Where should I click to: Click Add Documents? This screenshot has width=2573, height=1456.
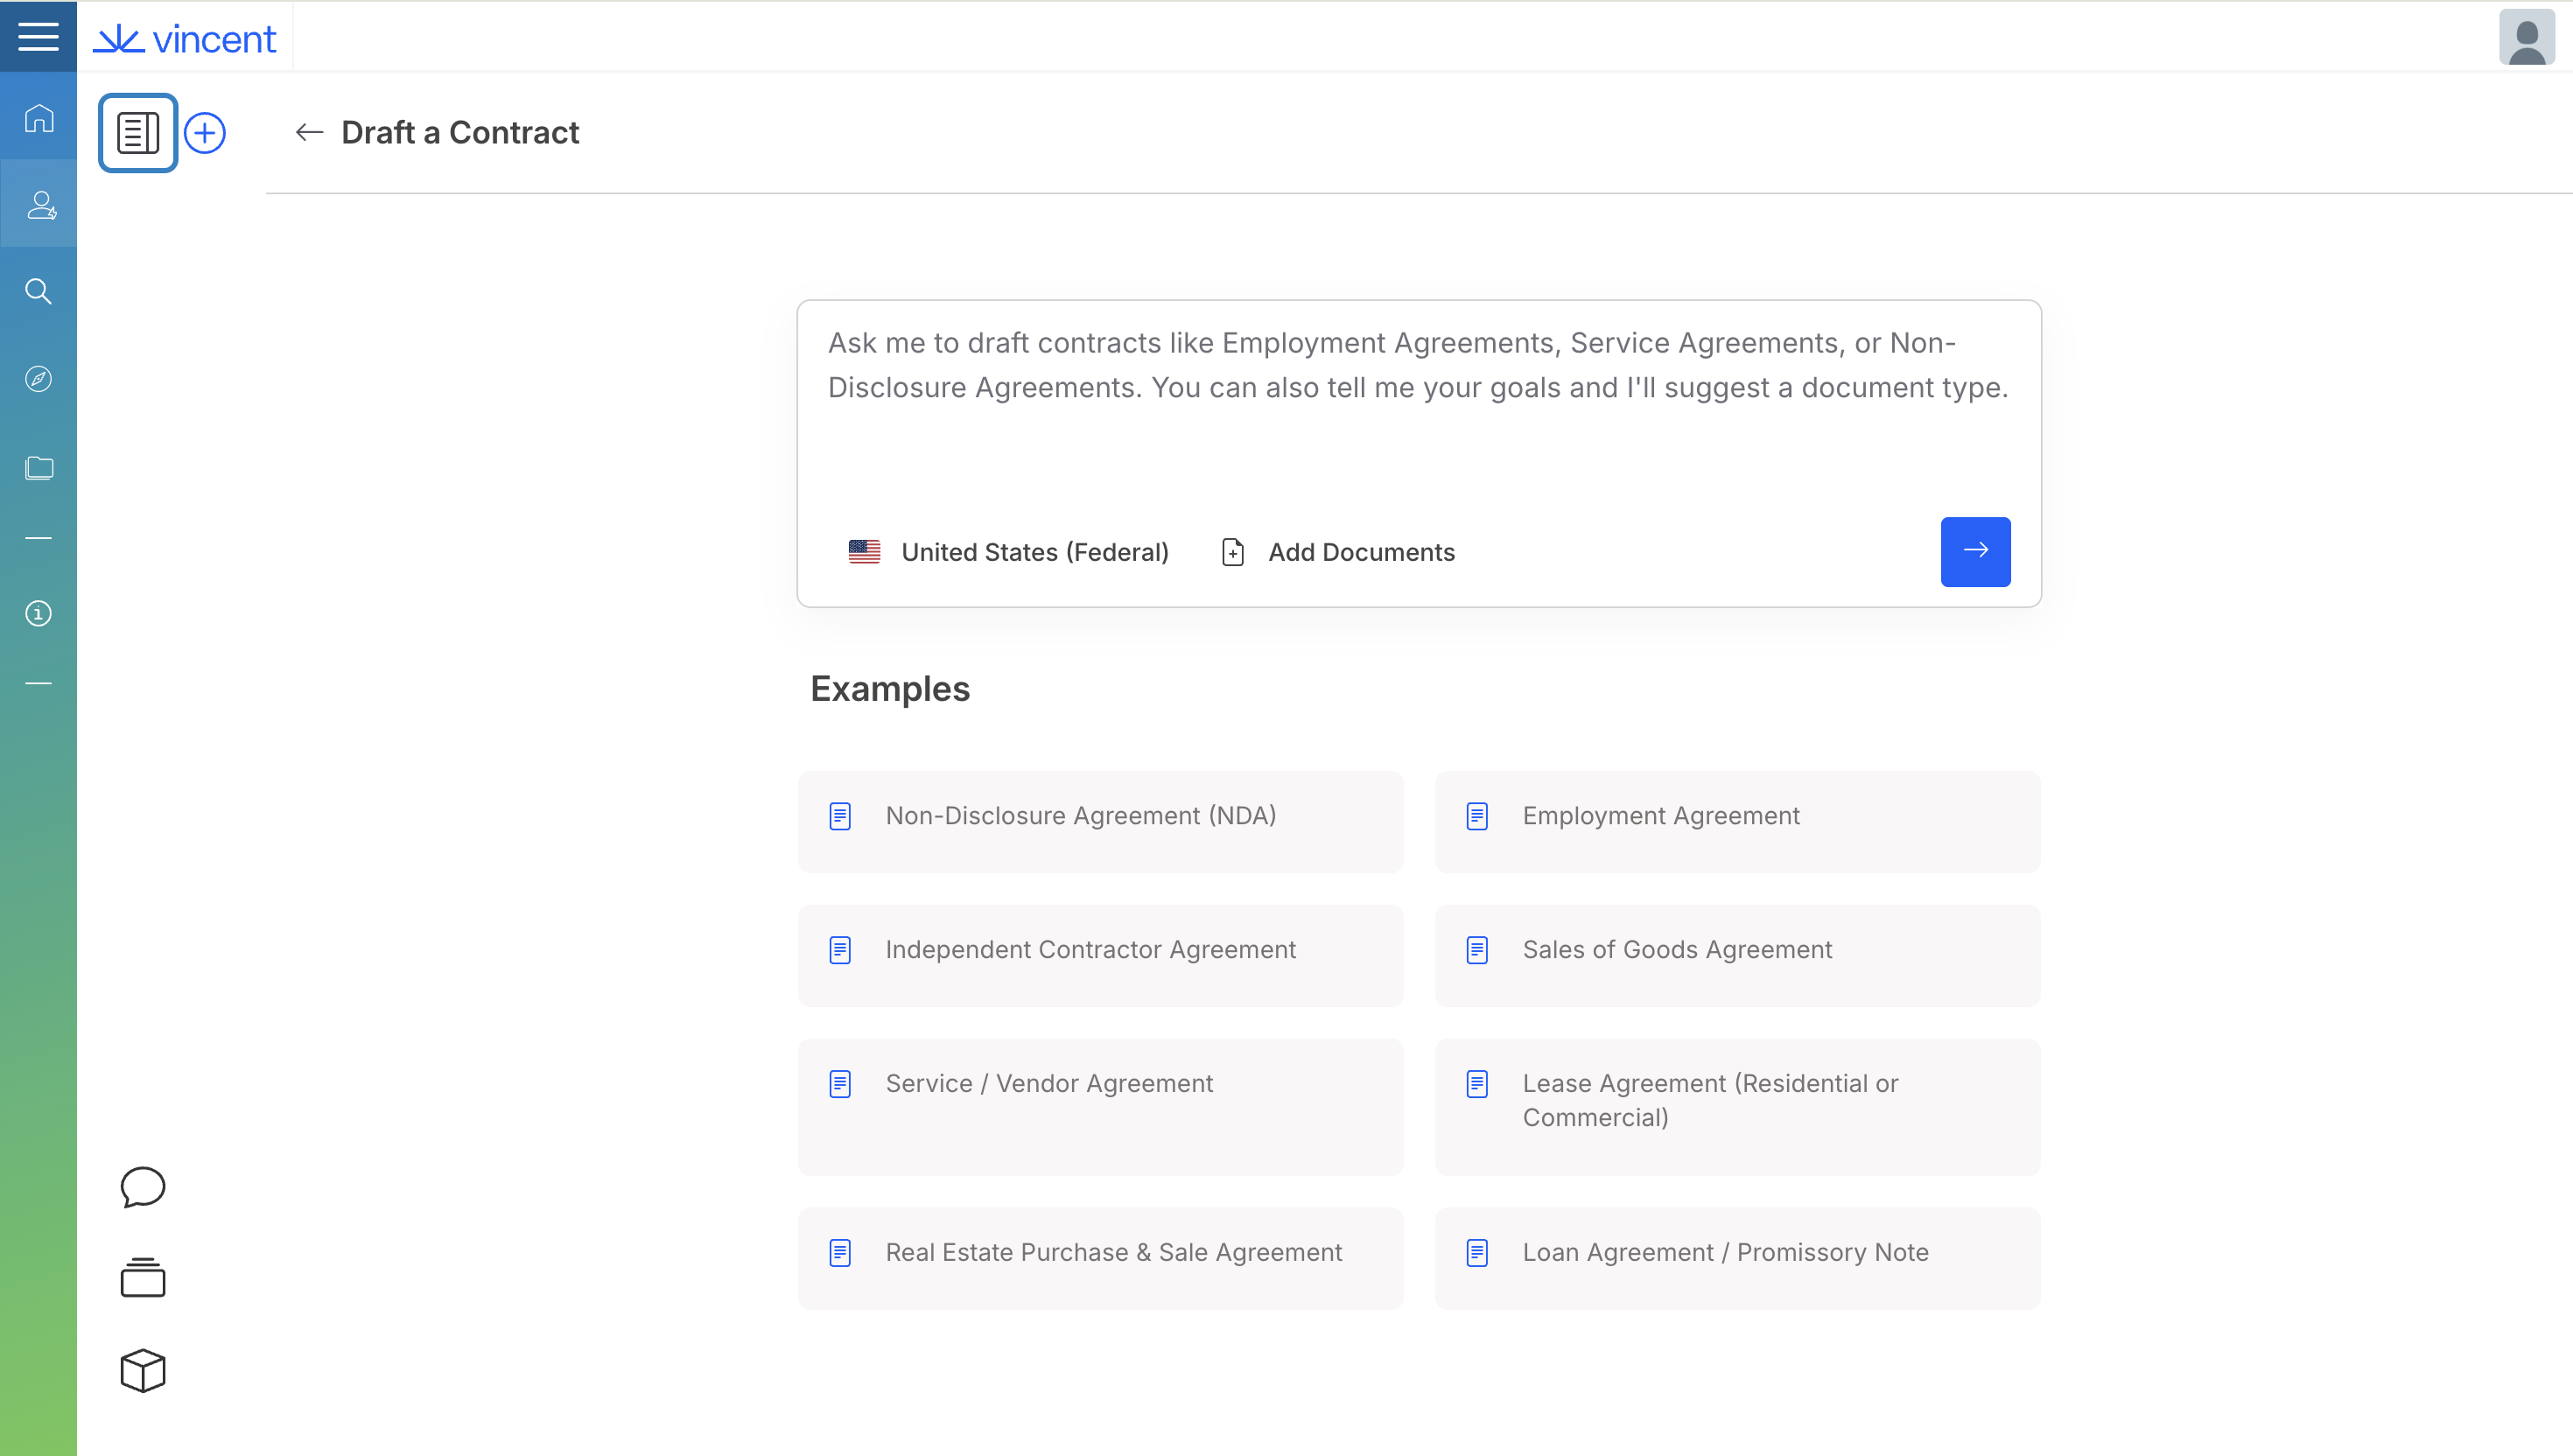1338,552
